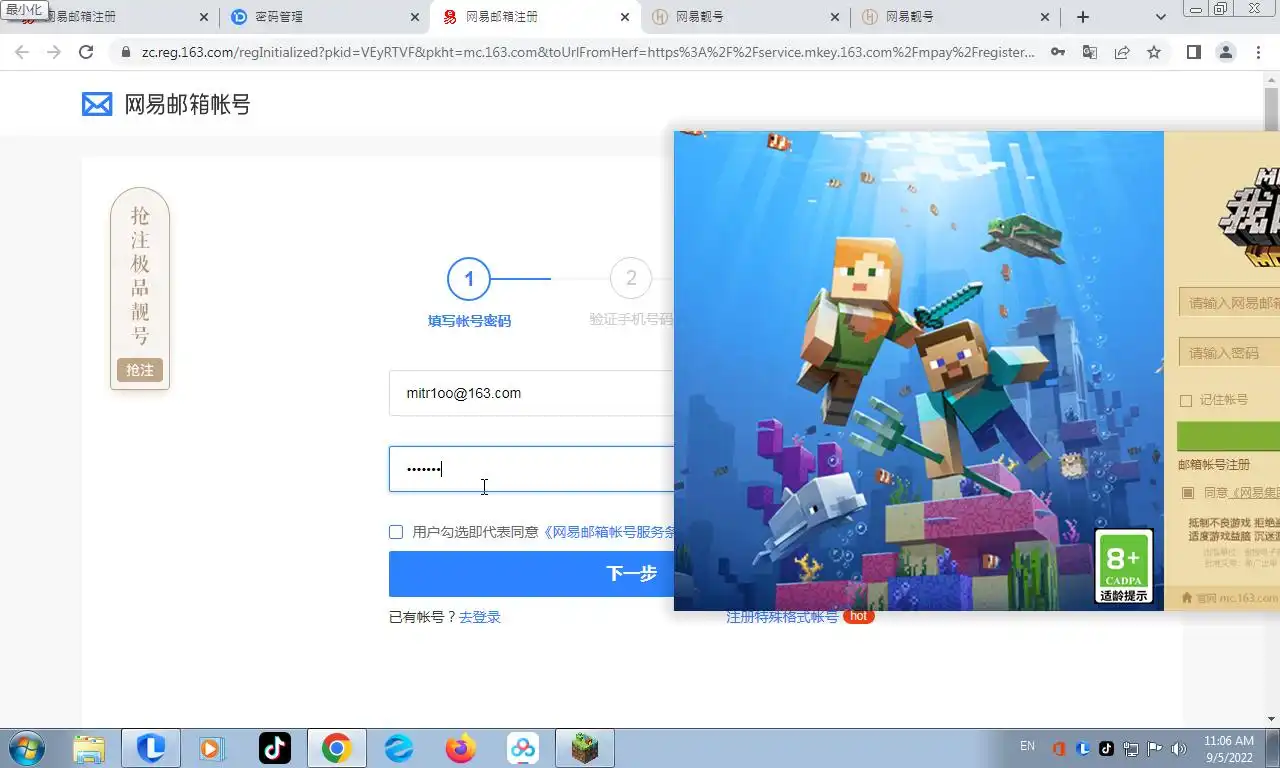This screenshot has height=768, width=1280.
Task: Click 邮箱帐号注册 in the Minecraft window
Action: (1214, 465)
